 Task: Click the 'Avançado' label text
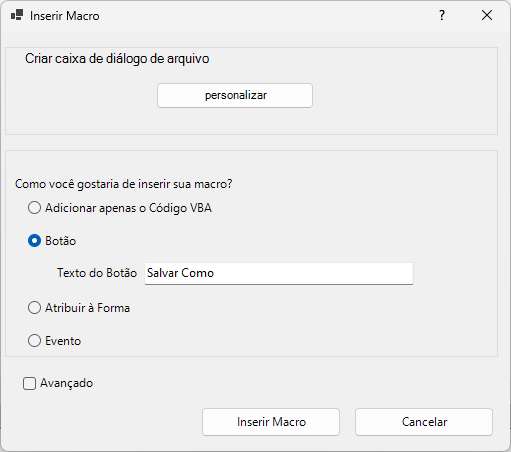click(x=67, y=383)
